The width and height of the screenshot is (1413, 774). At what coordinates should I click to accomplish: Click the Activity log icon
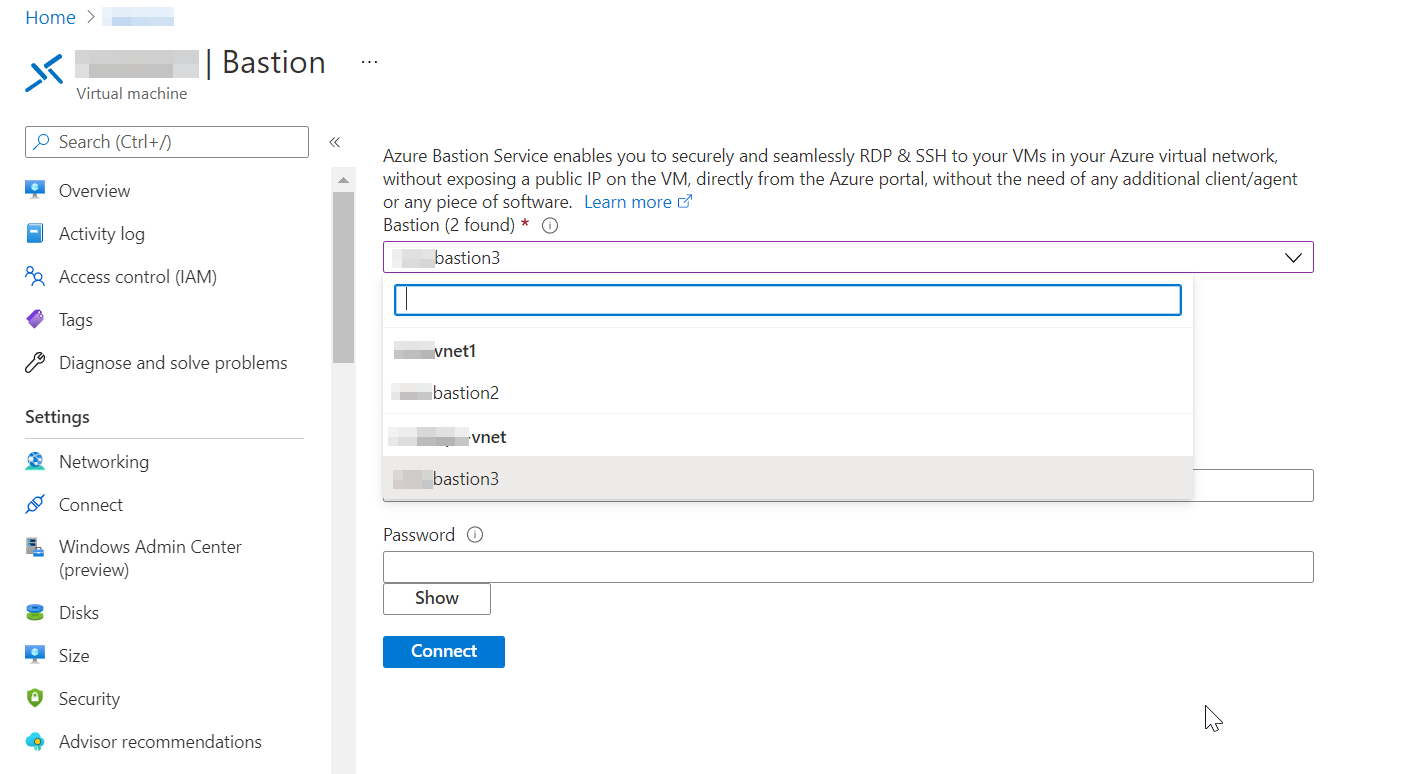(35, 233)
